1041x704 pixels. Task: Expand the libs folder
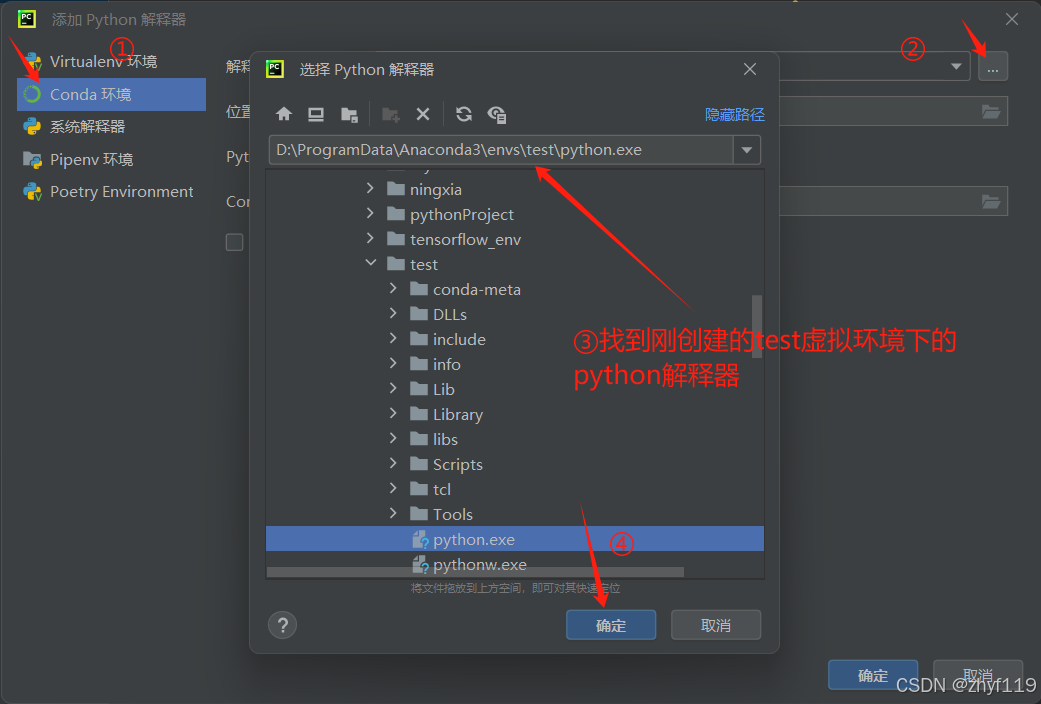(x=393, y=438)
